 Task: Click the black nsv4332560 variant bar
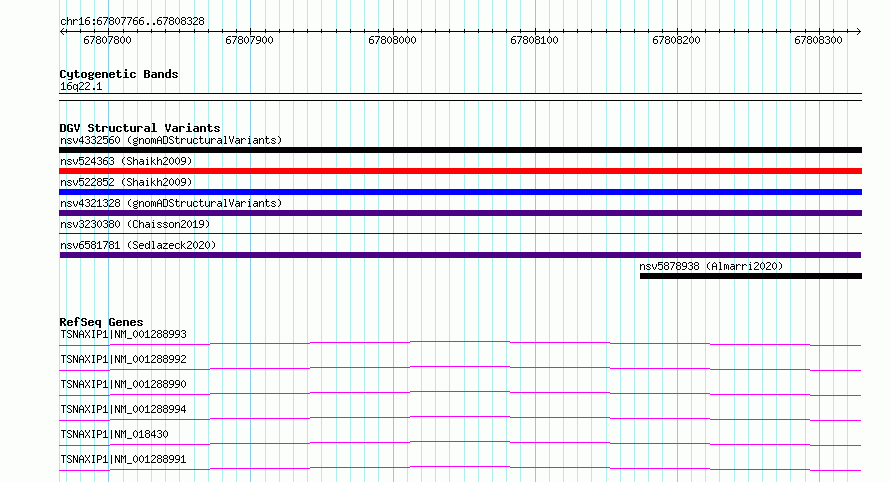(460, 150)
